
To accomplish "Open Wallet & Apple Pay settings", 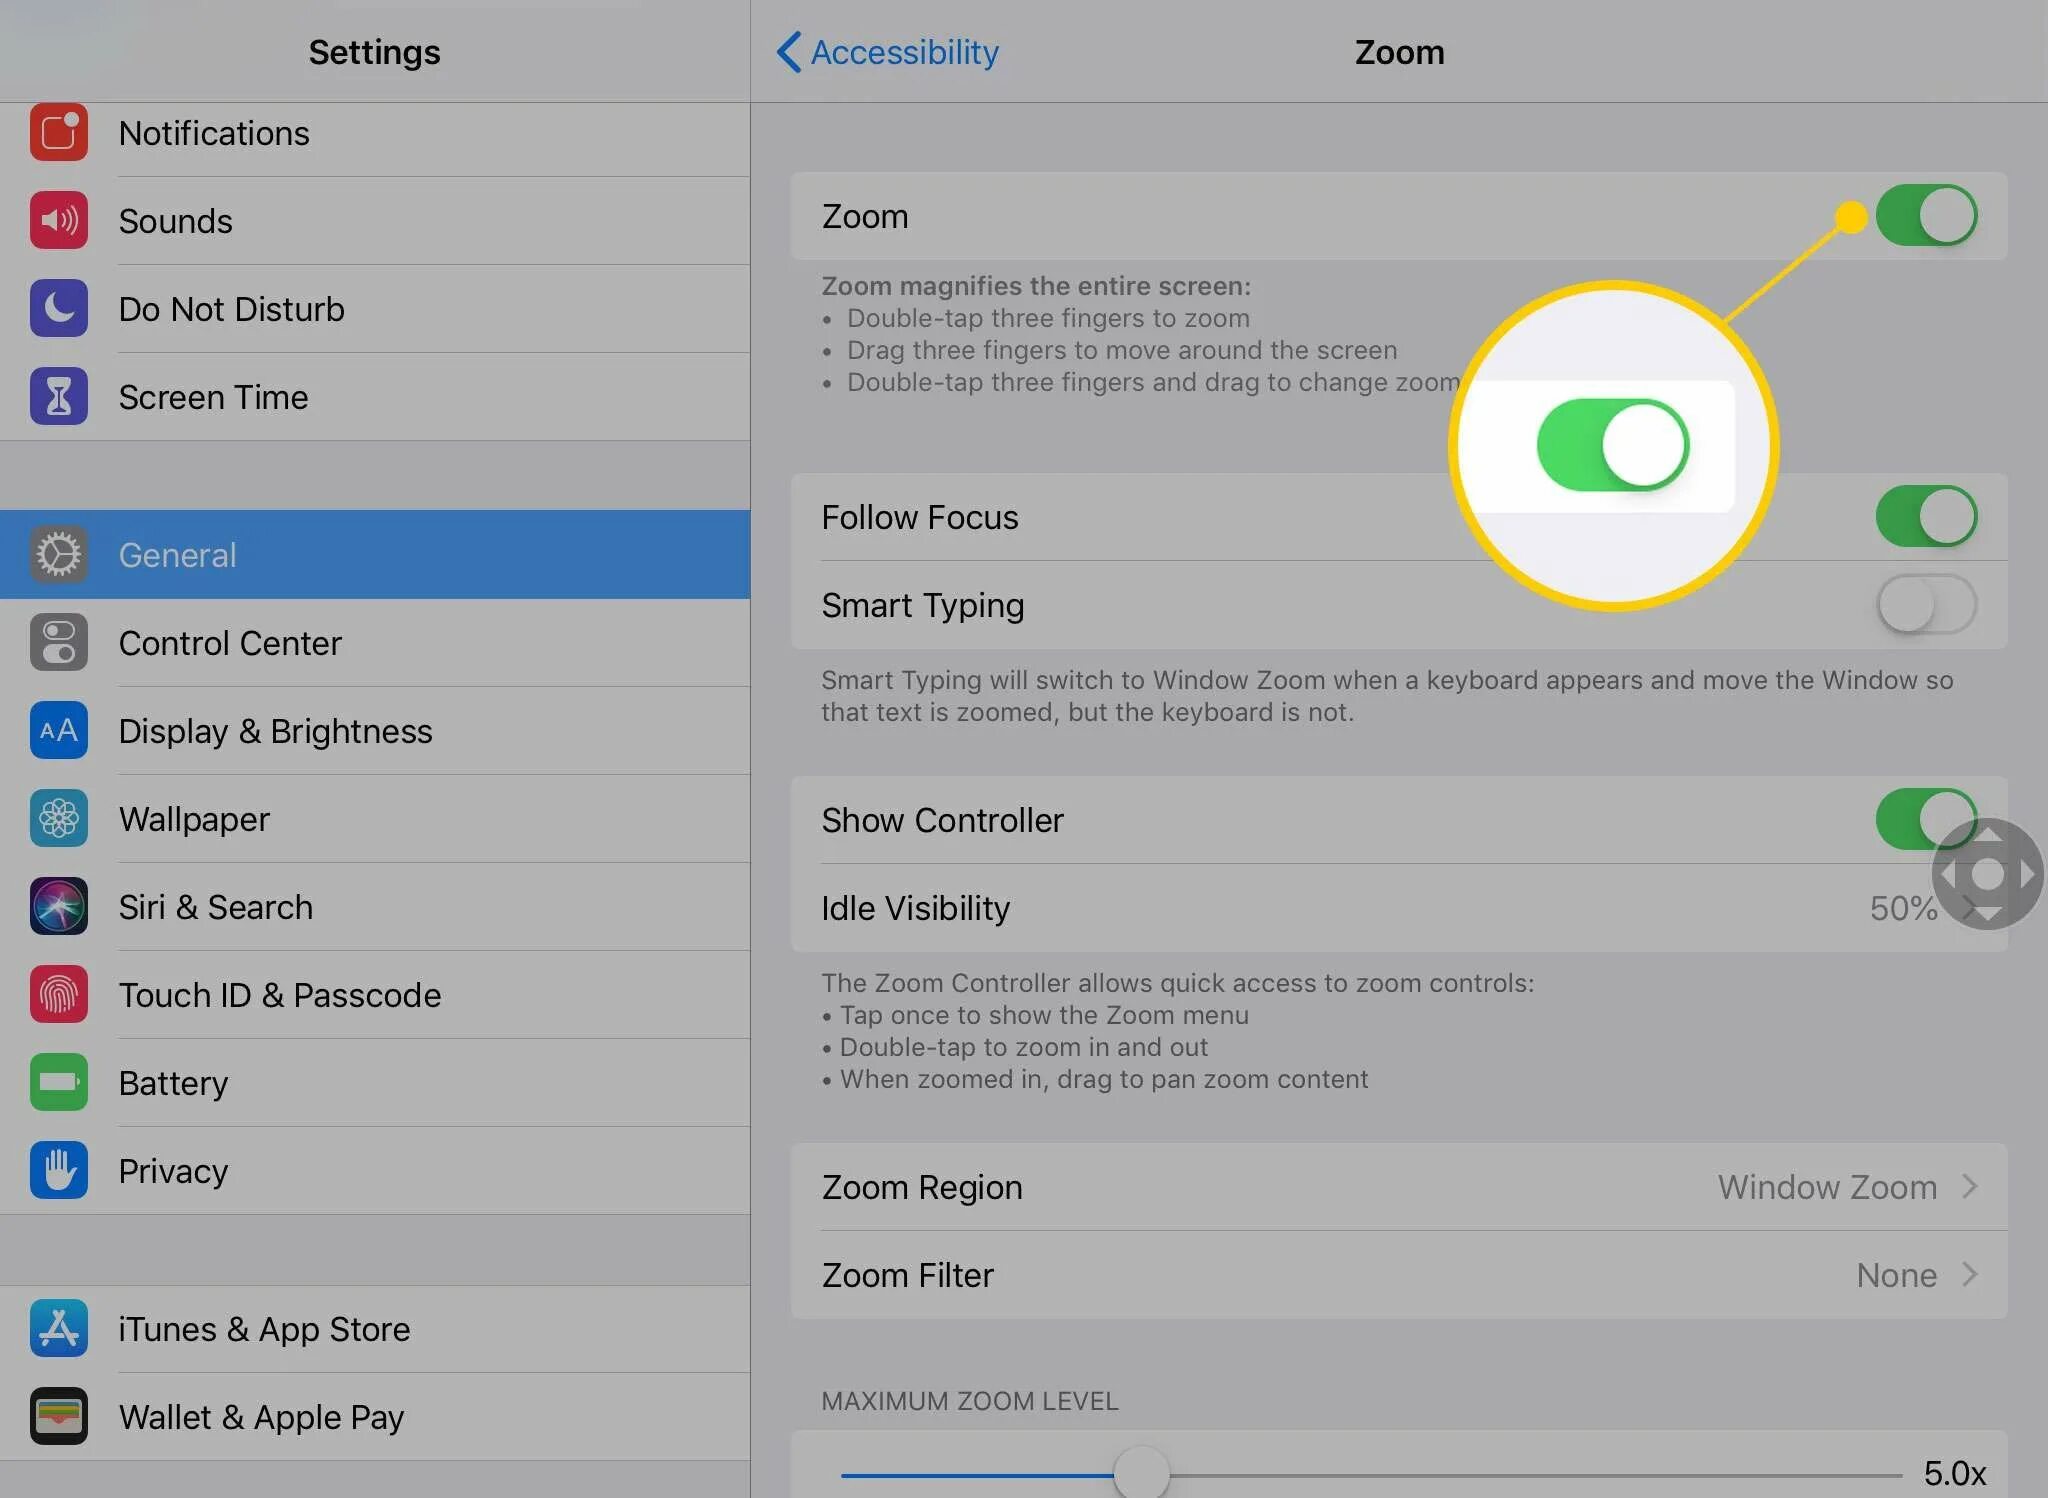I will 261,1417.
